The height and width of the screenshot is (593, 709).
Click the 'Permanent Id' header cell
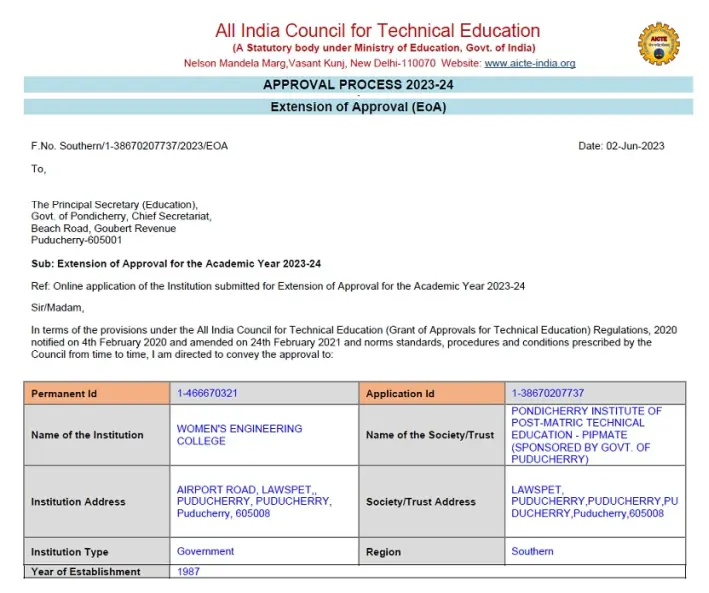coord(97,393)
